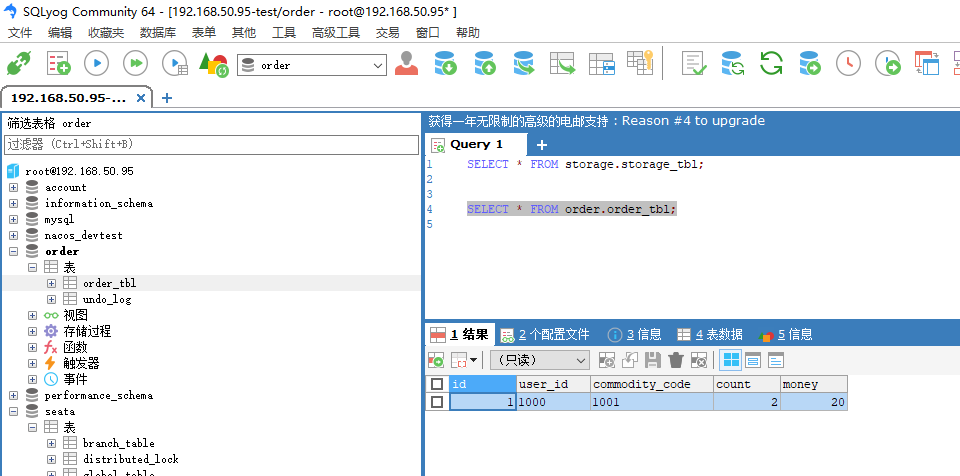Expand the mysql database node
This screenshot has width=960, height=476.
[13, 219]
